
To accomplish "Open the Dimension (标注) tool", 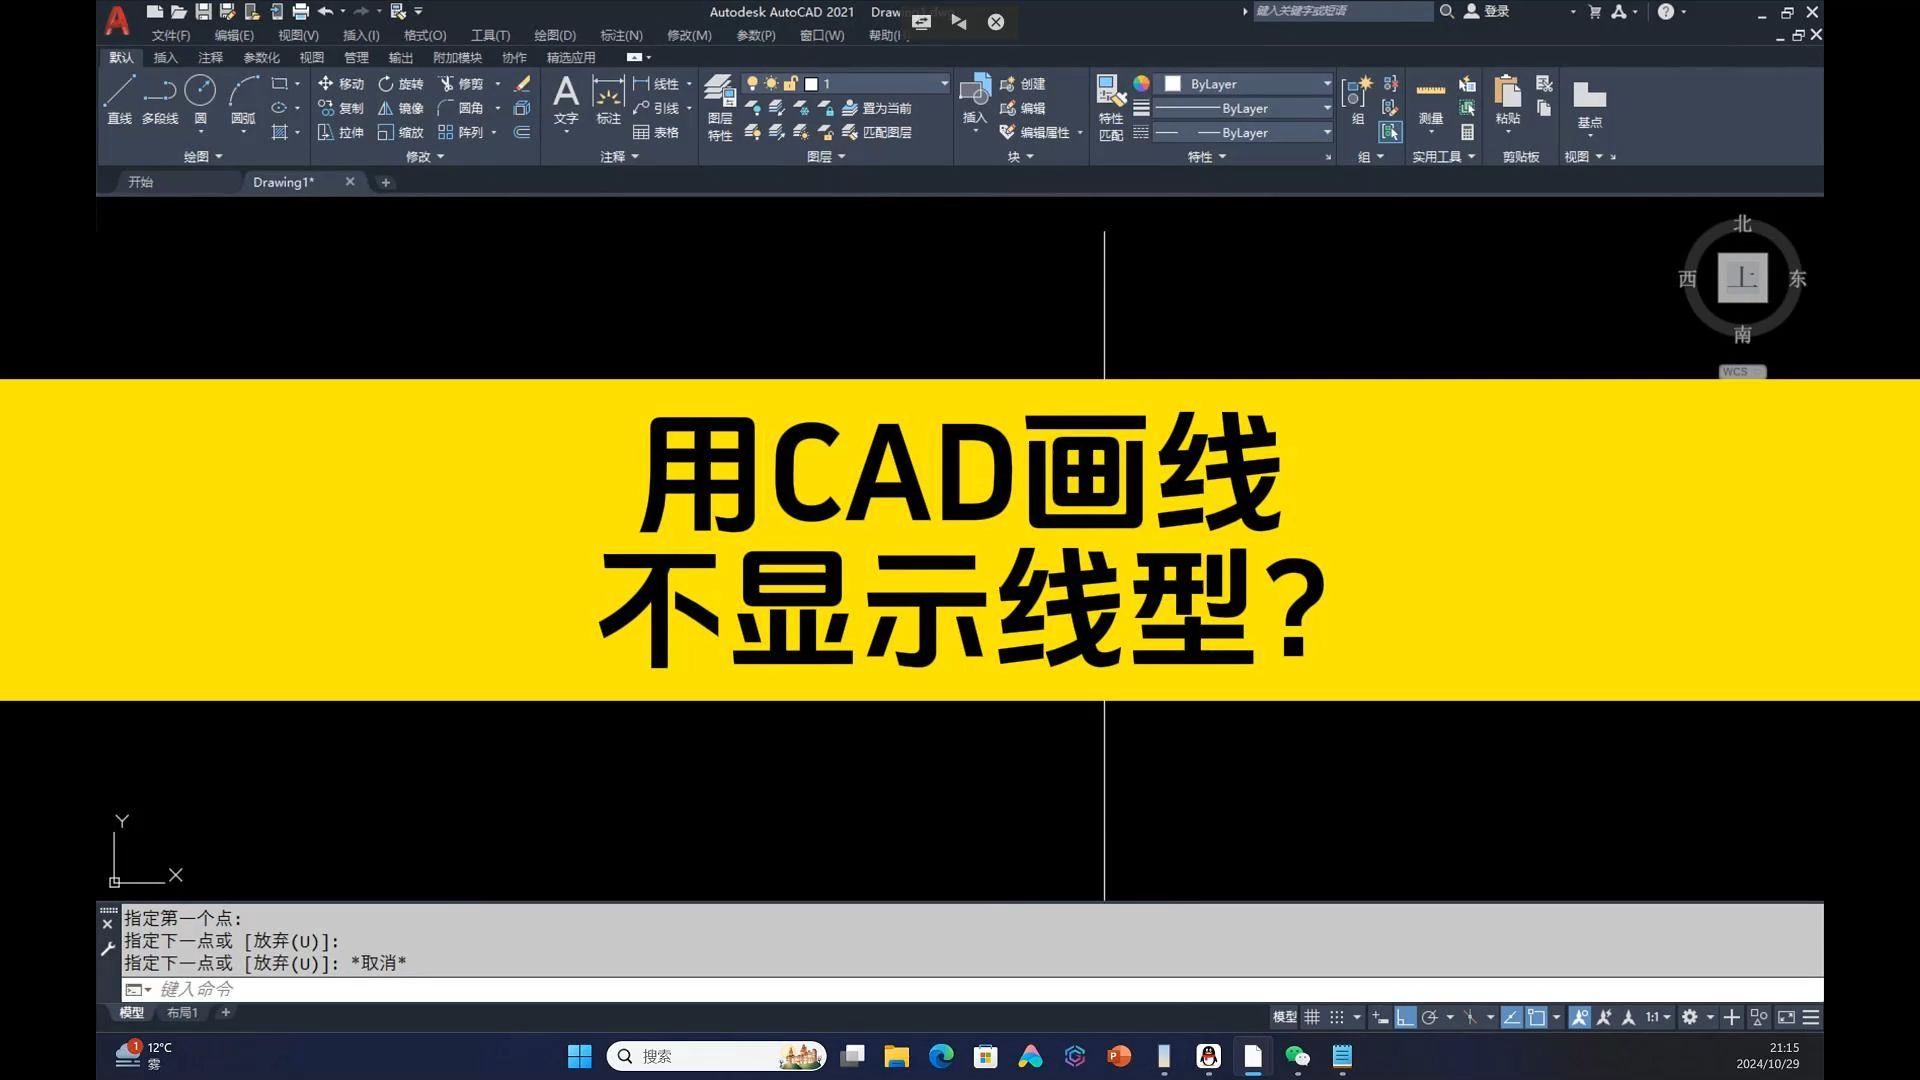I will [608, 100].
